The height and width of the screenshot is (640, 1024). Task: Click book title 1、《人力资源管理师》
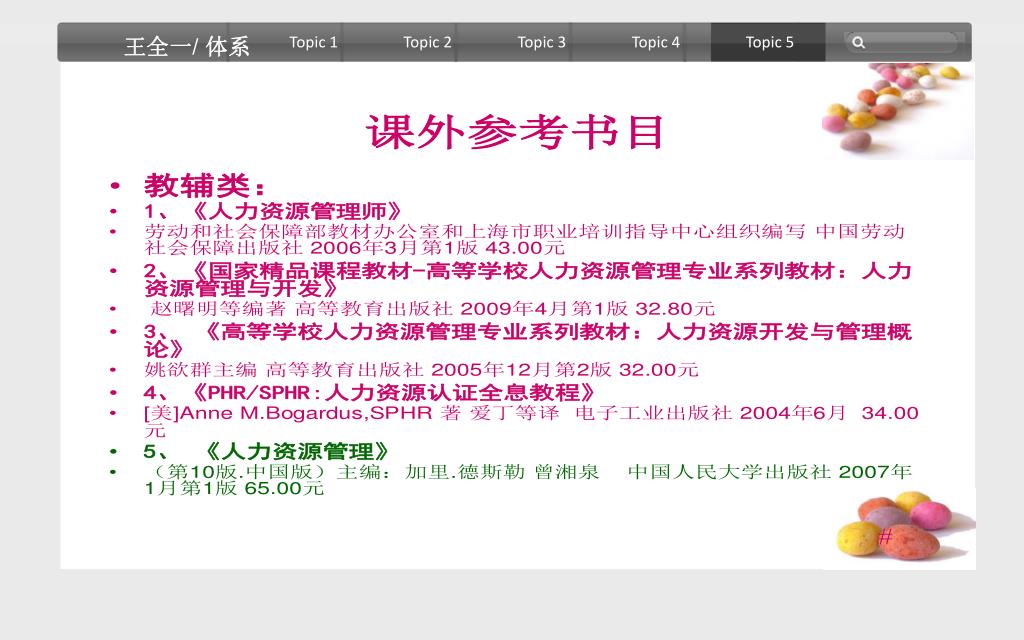(272, 212)
